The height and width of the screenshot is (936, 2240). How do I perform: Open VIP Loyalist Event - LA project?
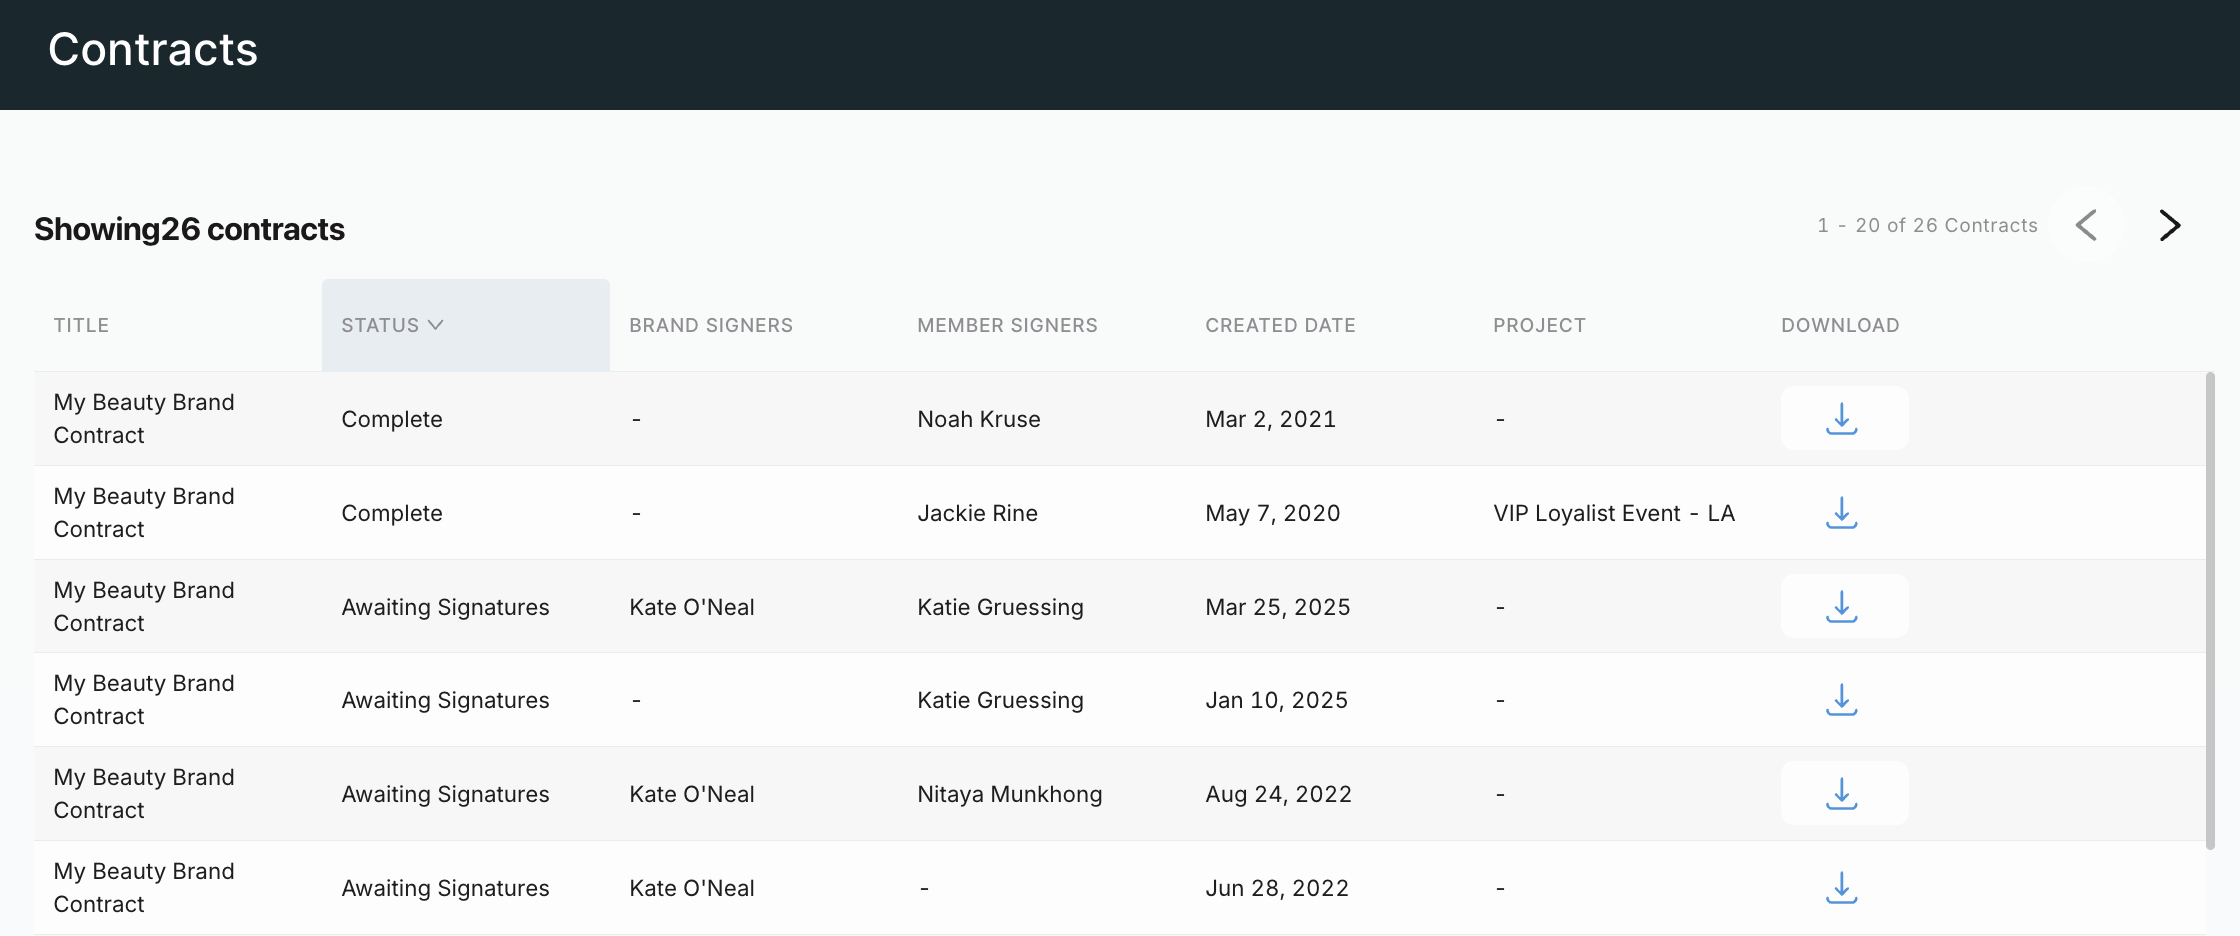coord(1614,513)
